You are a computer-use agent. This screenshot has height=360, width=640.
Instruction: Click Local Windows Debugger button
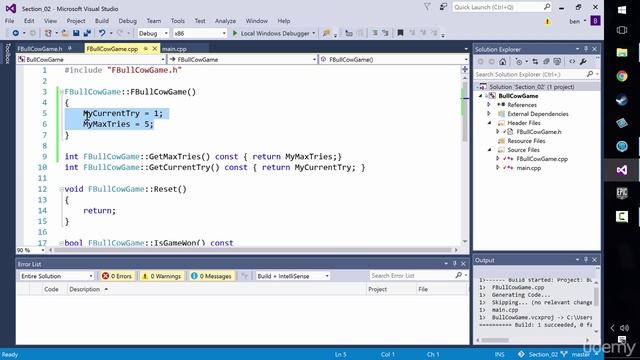274,33
